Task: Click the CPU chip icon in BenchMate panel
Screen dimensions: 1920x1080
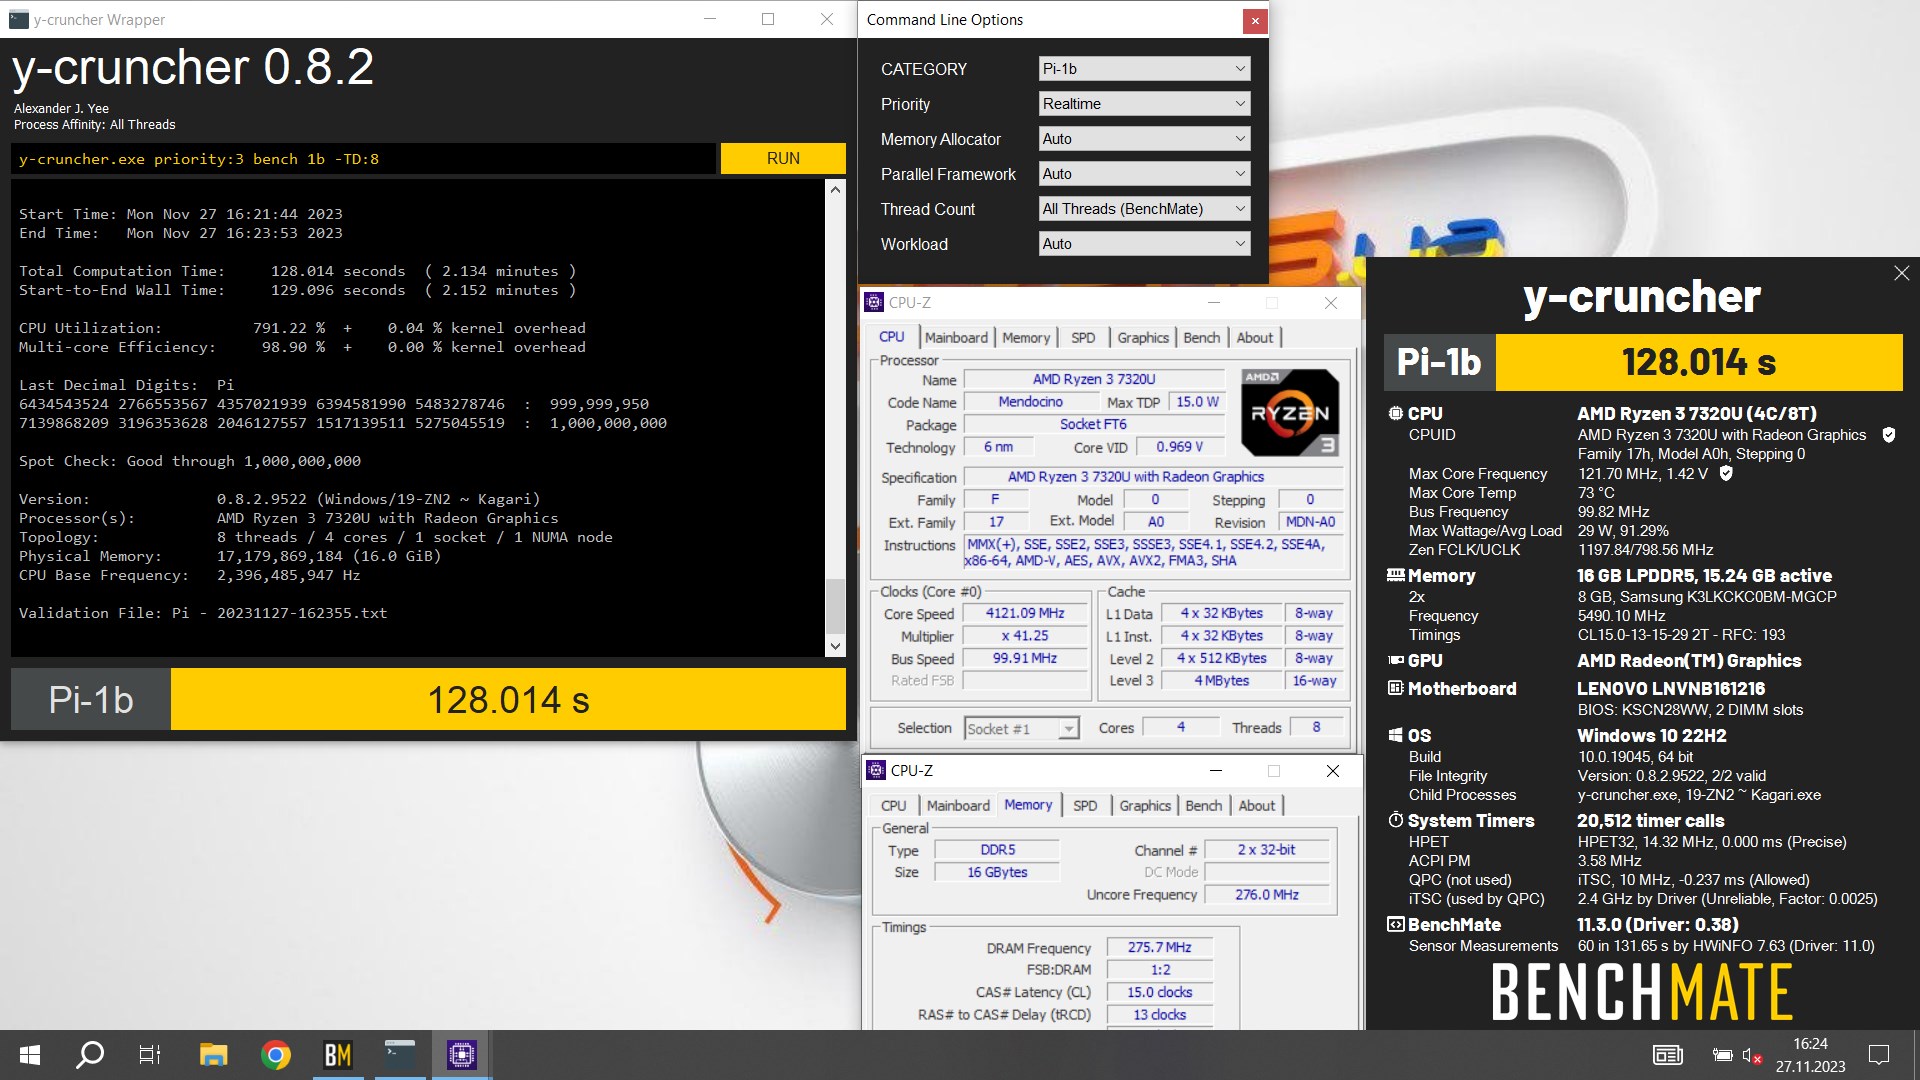Action: pyautogui.click(x=1395, y=413)
